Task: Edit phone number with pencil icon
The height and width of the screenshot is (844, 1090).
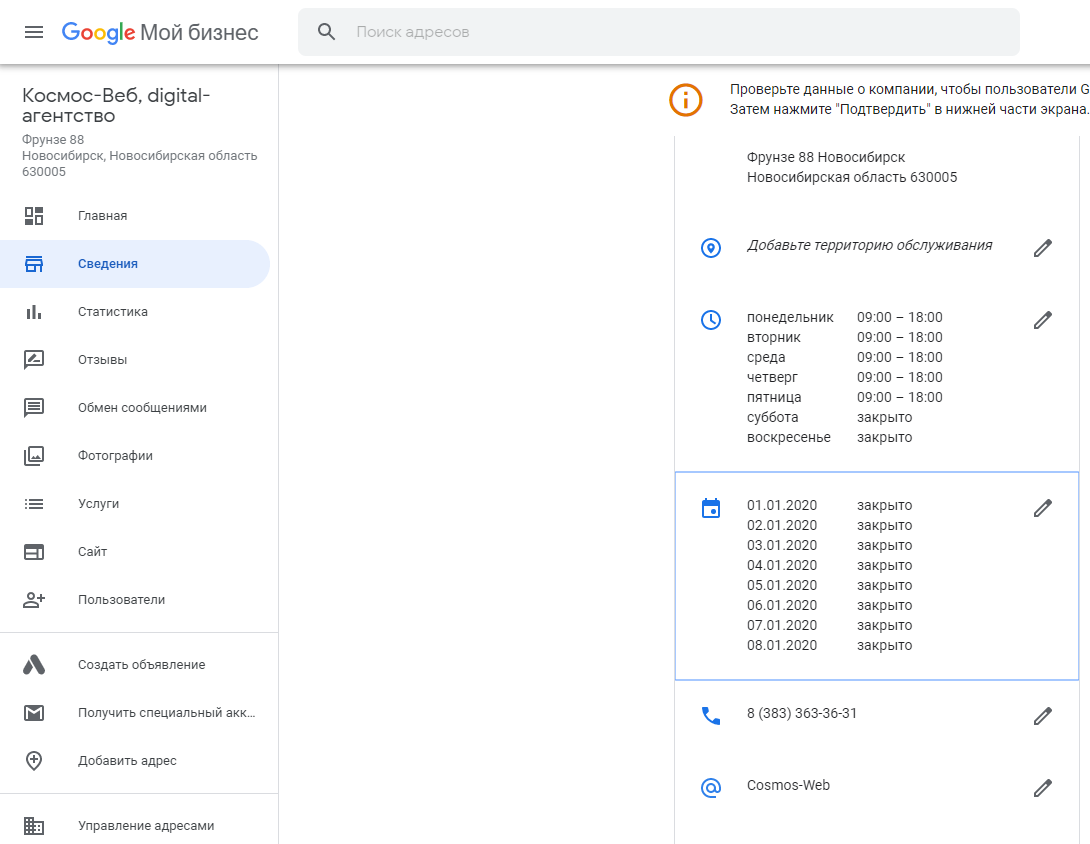Action: tap(1042, 716)
